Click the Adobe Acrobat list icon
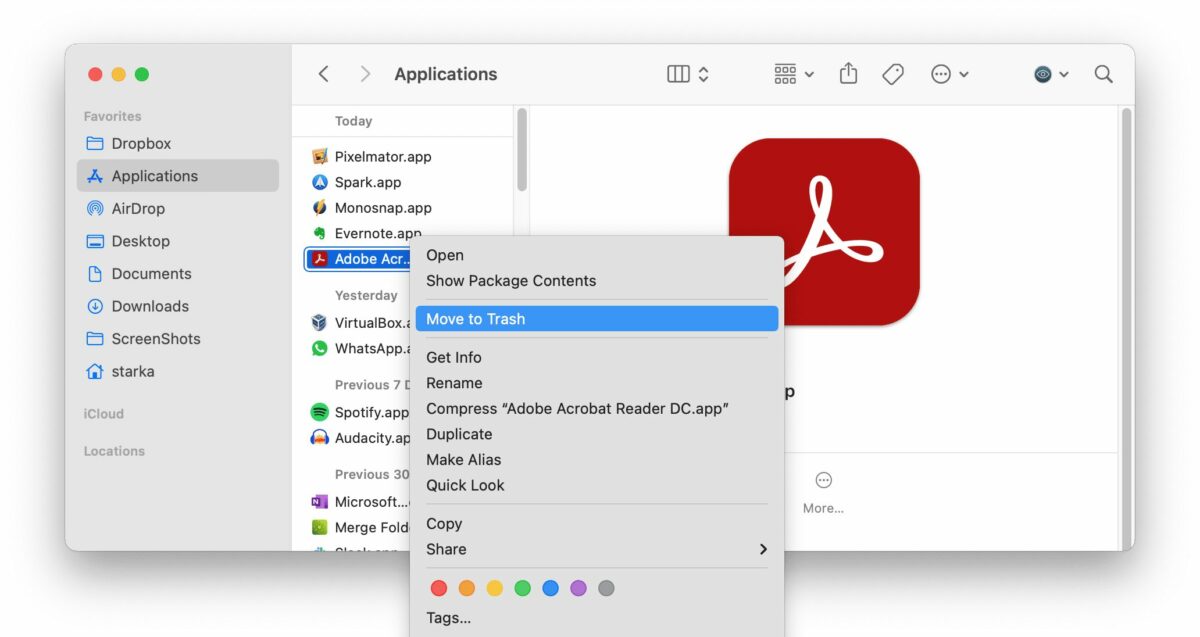The image size is (1200, 637). (320, 259)
